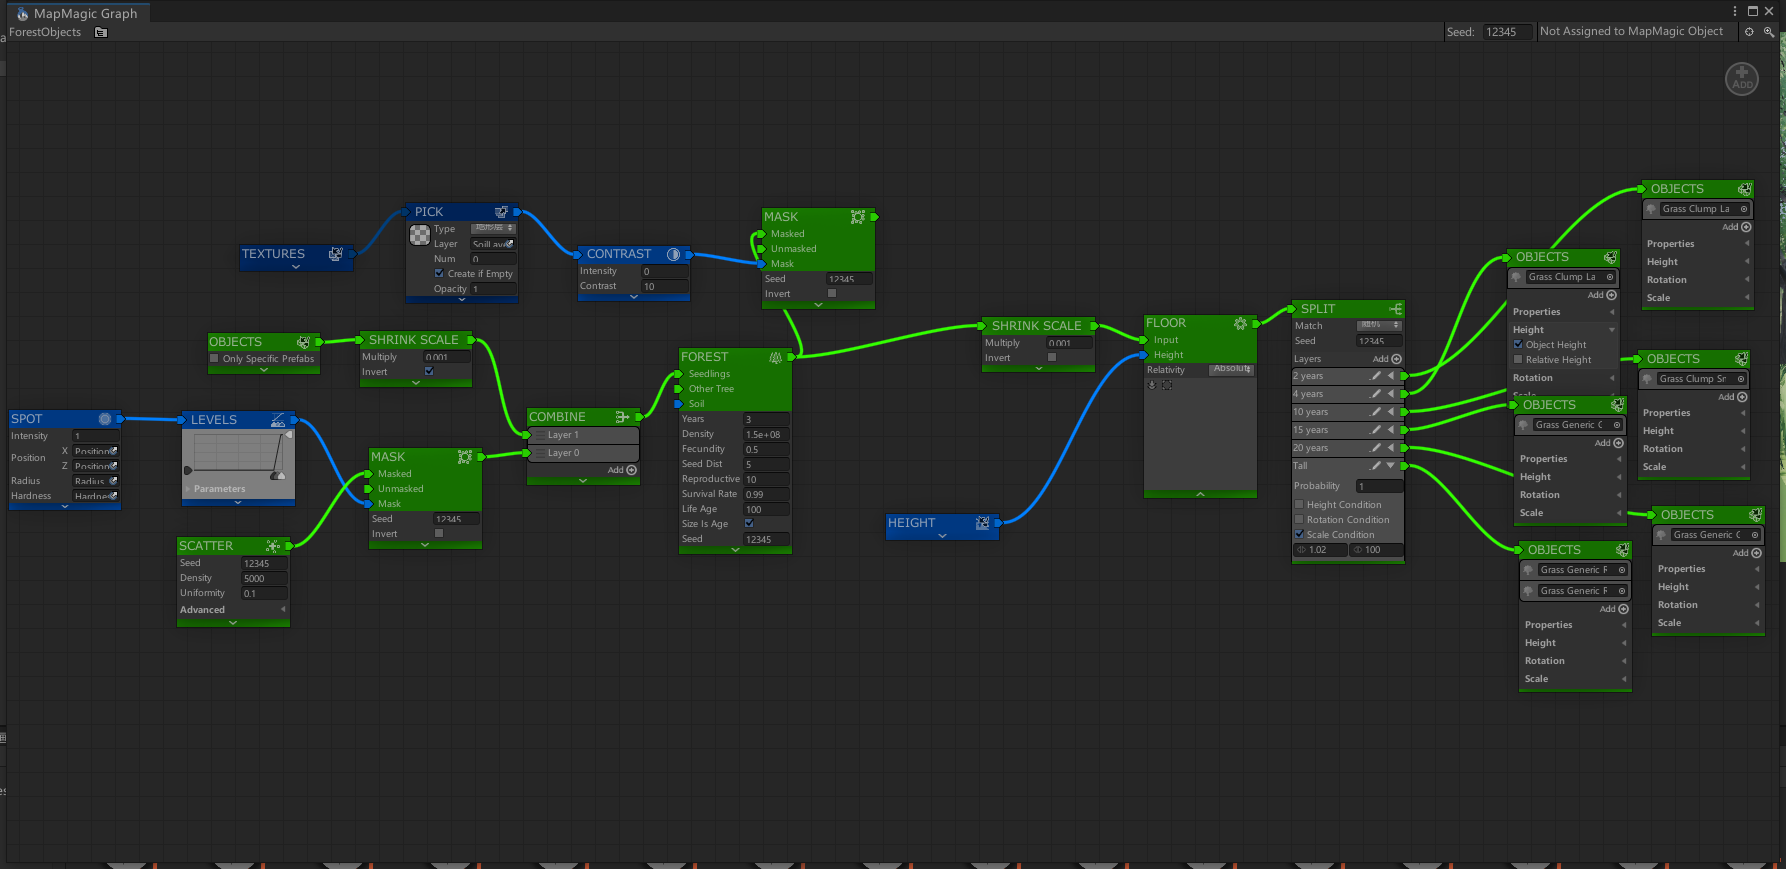Click Density field in SCATTER node
This screenshot has height=869, width=1786.
pyautogui.click(x=264, y=578)
